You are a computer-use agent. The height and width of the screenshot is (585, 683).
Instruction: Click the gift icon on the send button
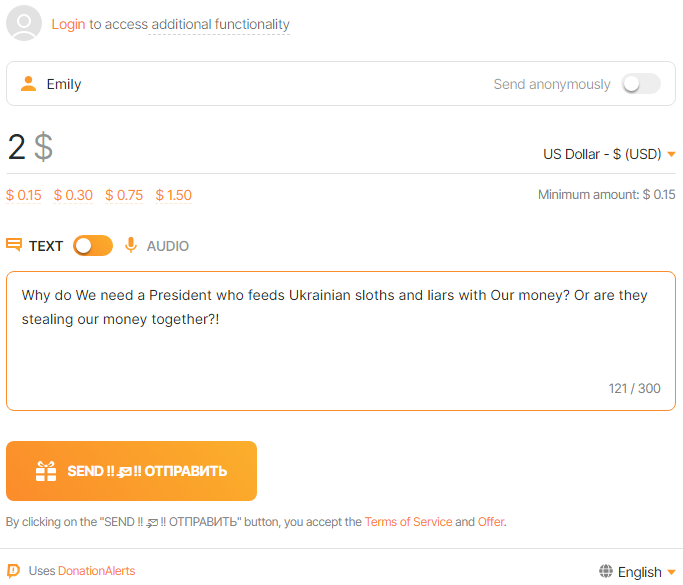pos(46,471)
